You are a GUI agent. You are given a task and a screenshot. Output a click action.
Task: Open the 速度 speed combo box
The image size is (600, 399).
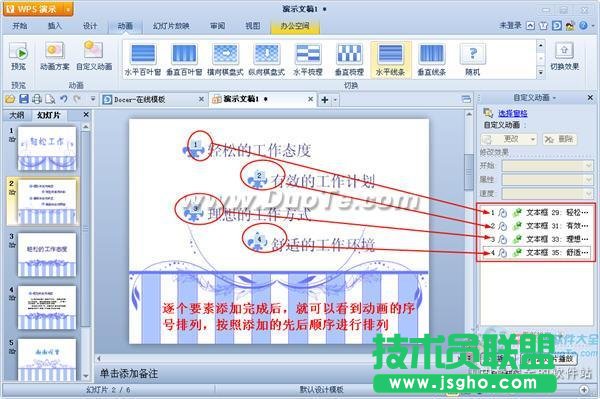(548, 193)
